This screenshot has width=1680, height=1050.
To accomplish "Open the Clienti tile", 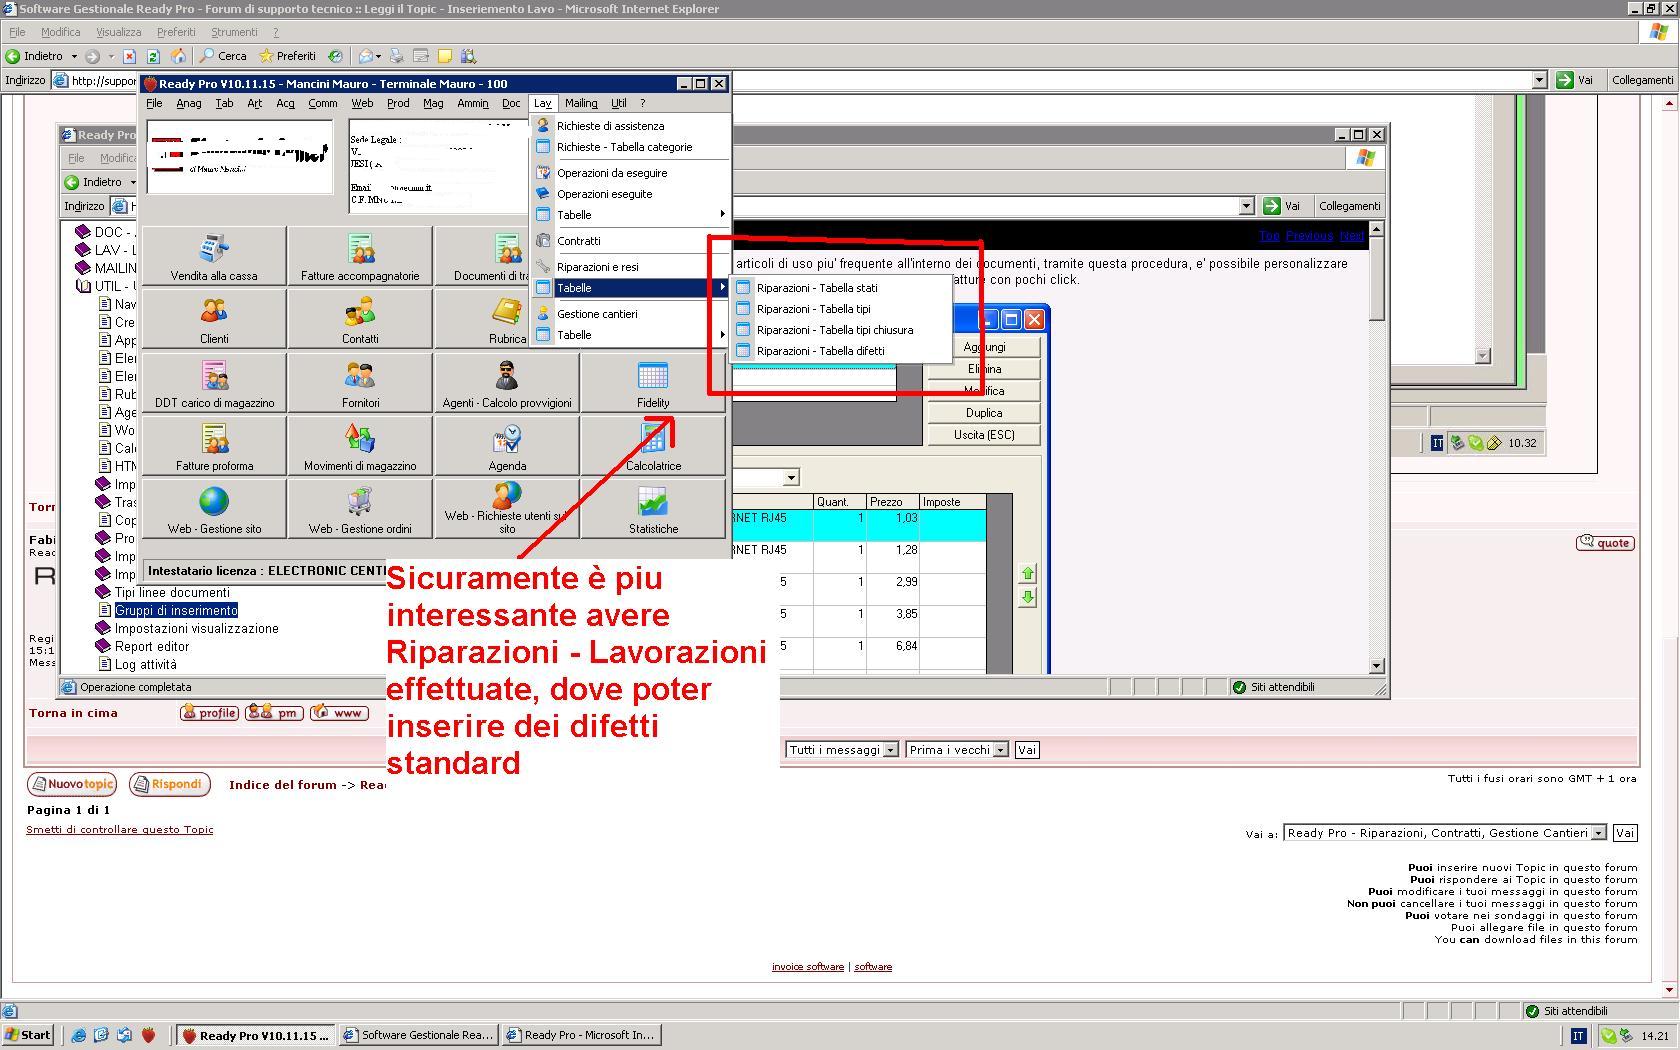I will 214,319.
